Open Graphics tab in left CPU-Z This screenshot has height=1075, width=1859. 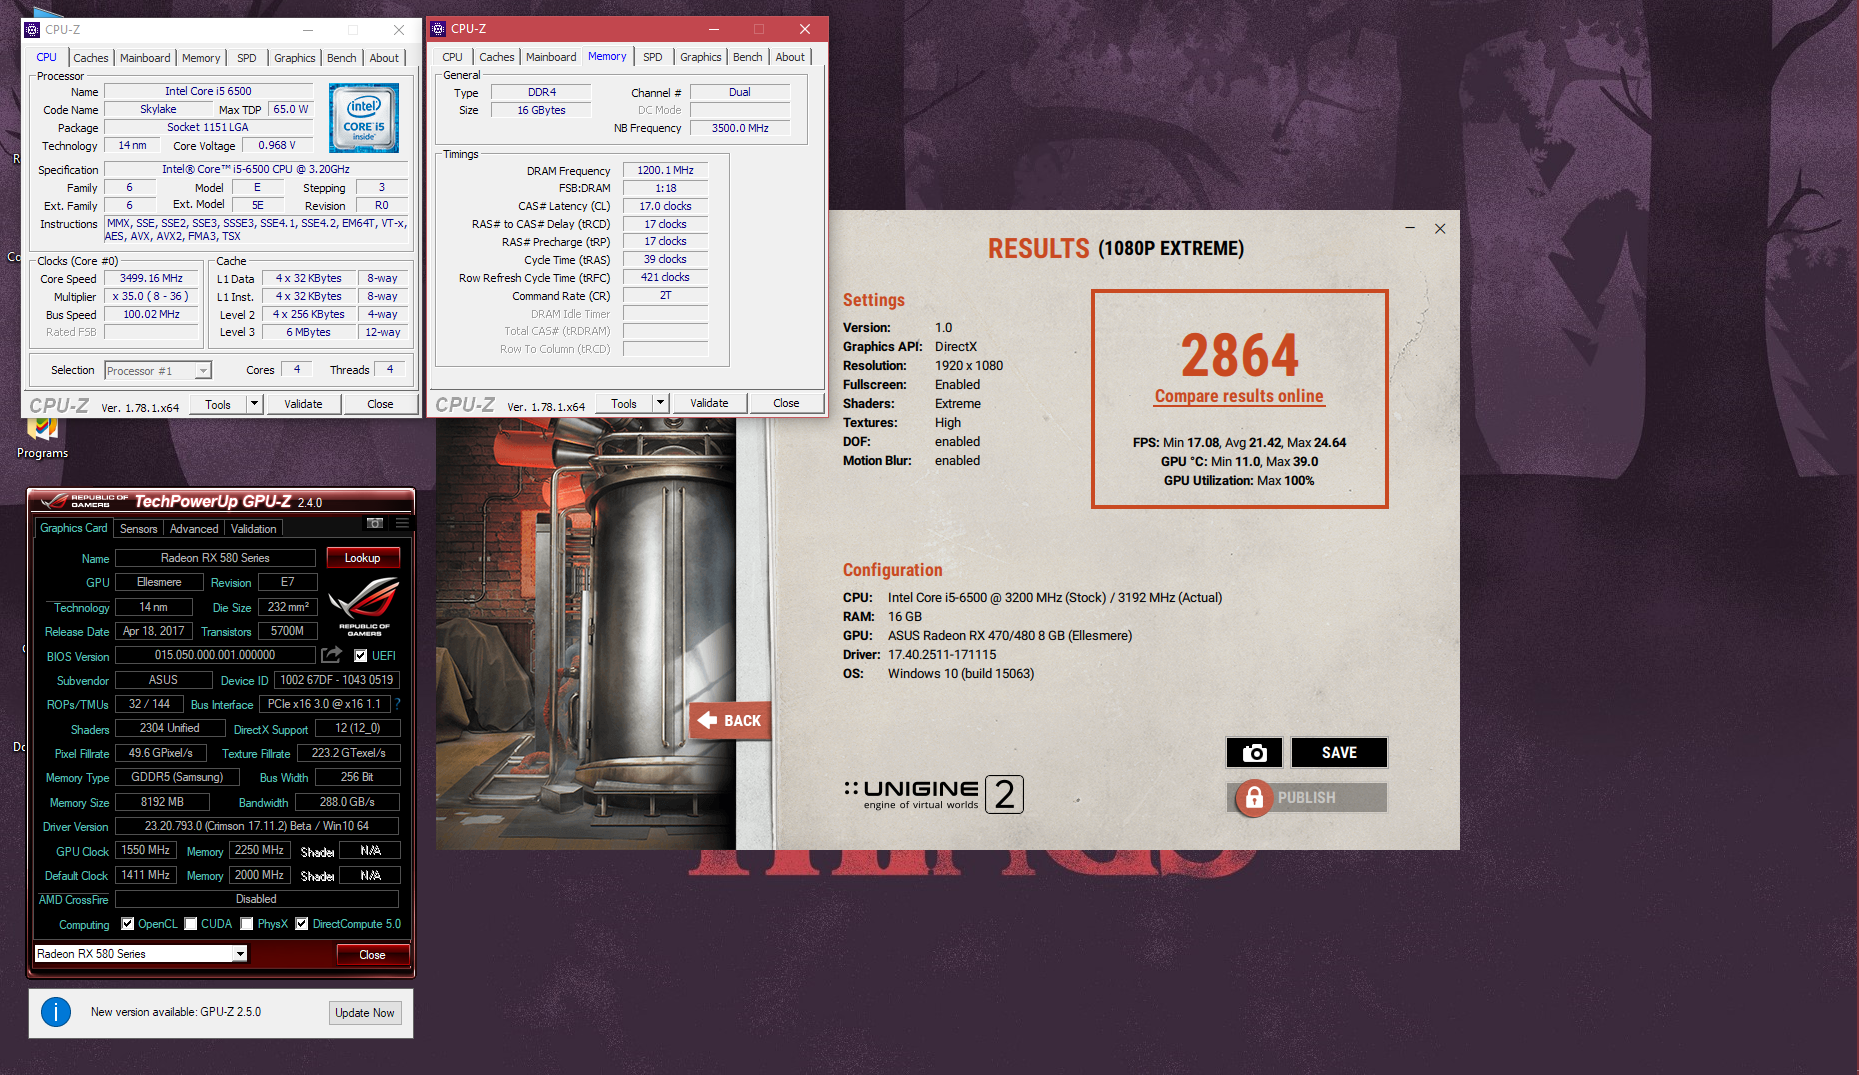point(295,58)
